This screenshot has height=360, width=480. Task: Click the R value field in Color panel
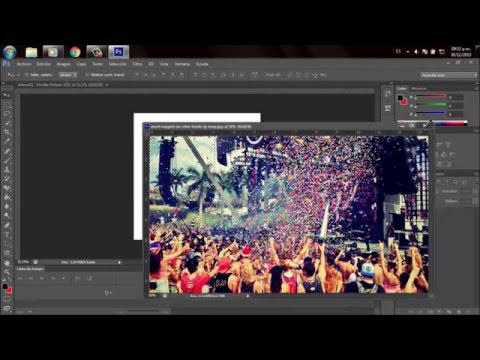click(x=455, y=97)
